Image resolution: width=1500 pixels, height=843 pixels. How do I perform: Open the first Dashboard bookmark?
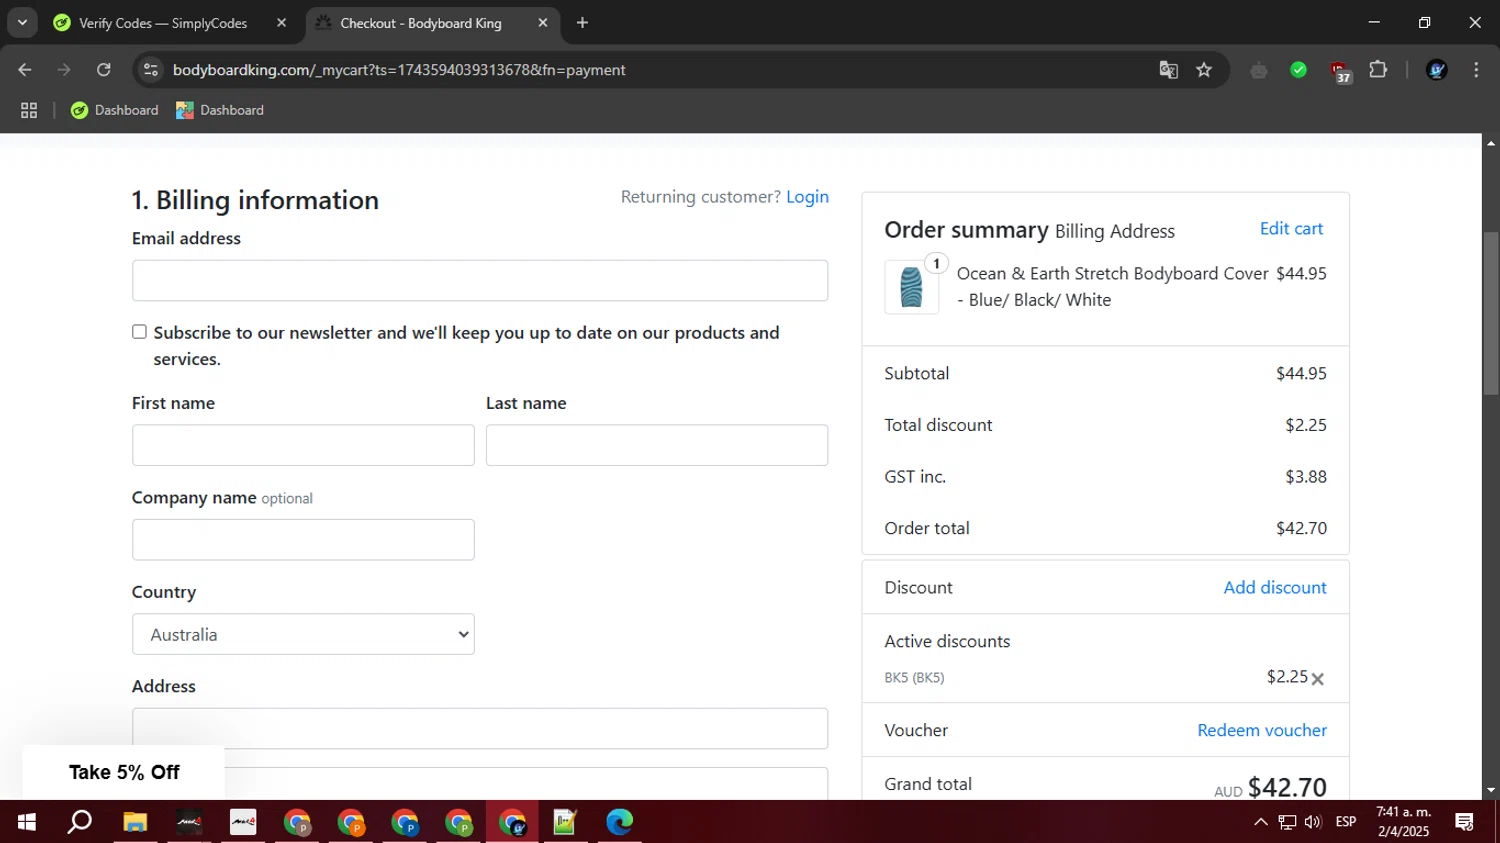pyautogui.click(x=115, y=110)
